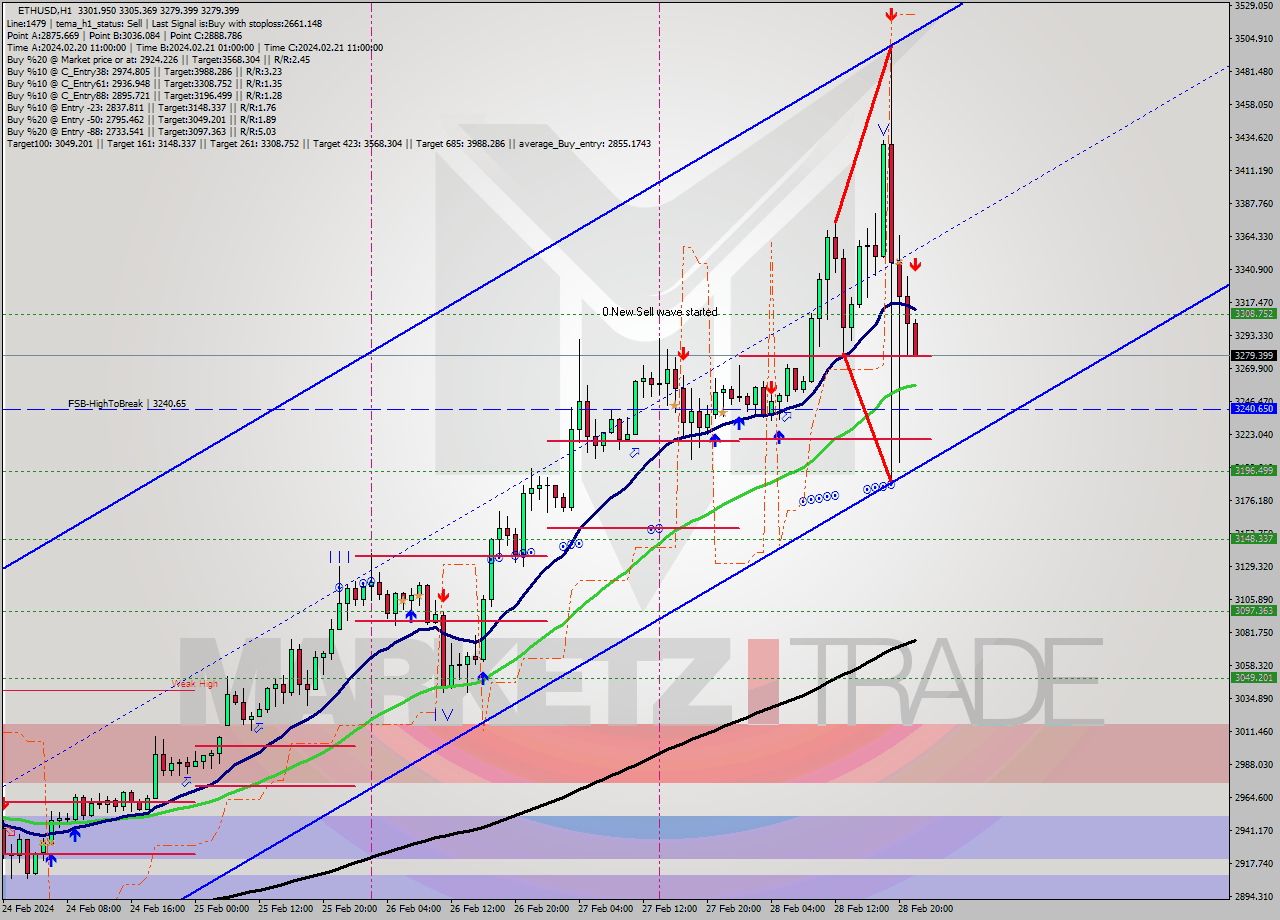Click the green 3308.752 target price tag
The height and width of the screenshot is (920, 1280).
coord(1253,314)
